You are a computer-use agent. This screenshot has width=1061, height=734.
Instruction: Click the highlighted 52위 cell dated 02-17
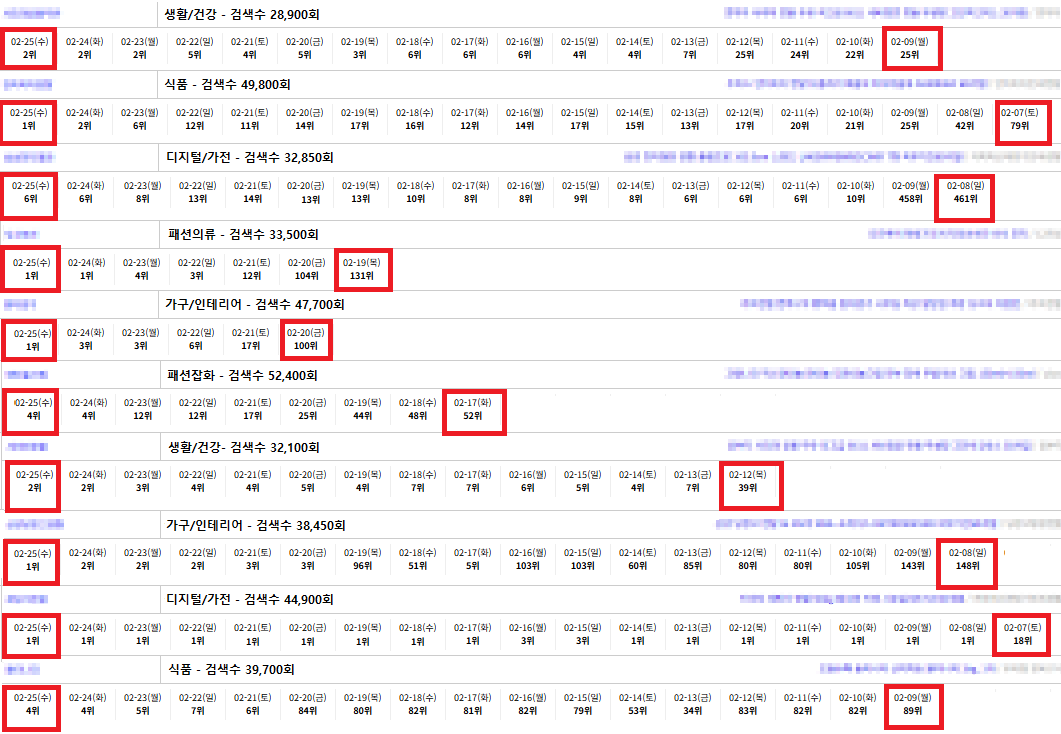click(x=474, y=409)
